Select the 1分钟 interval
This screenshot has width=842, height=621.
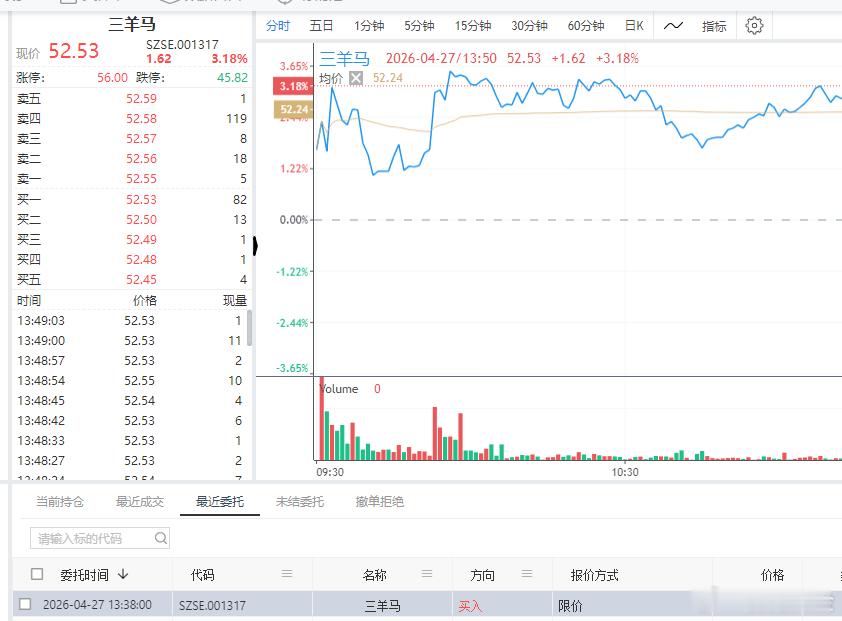[x=369, y=26]
